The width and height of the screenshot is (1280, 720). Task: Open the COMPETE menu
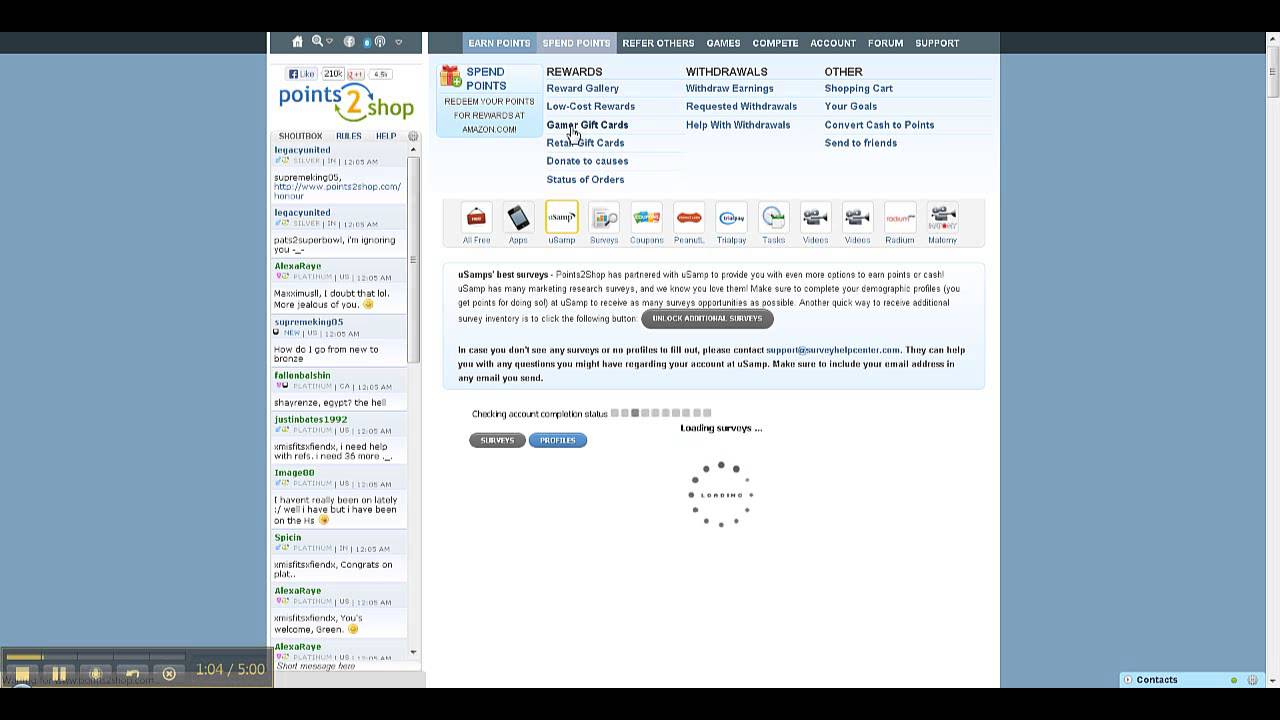(775, 43)
